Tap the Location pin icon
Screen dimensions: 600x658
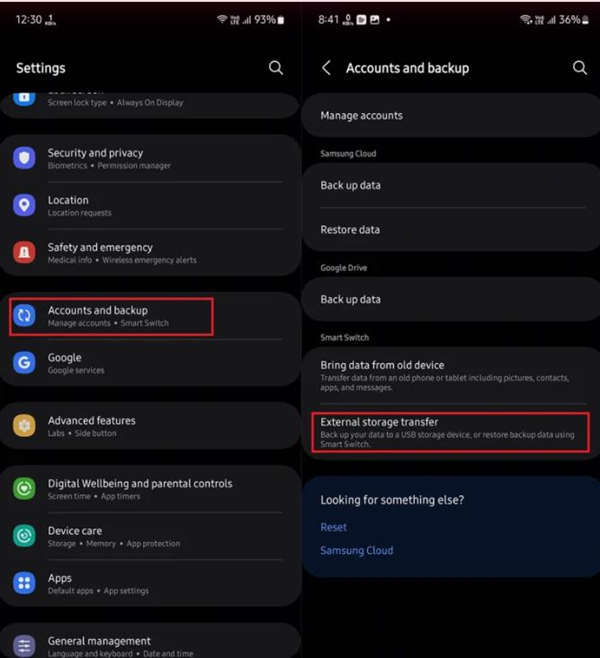pos(24,205)
